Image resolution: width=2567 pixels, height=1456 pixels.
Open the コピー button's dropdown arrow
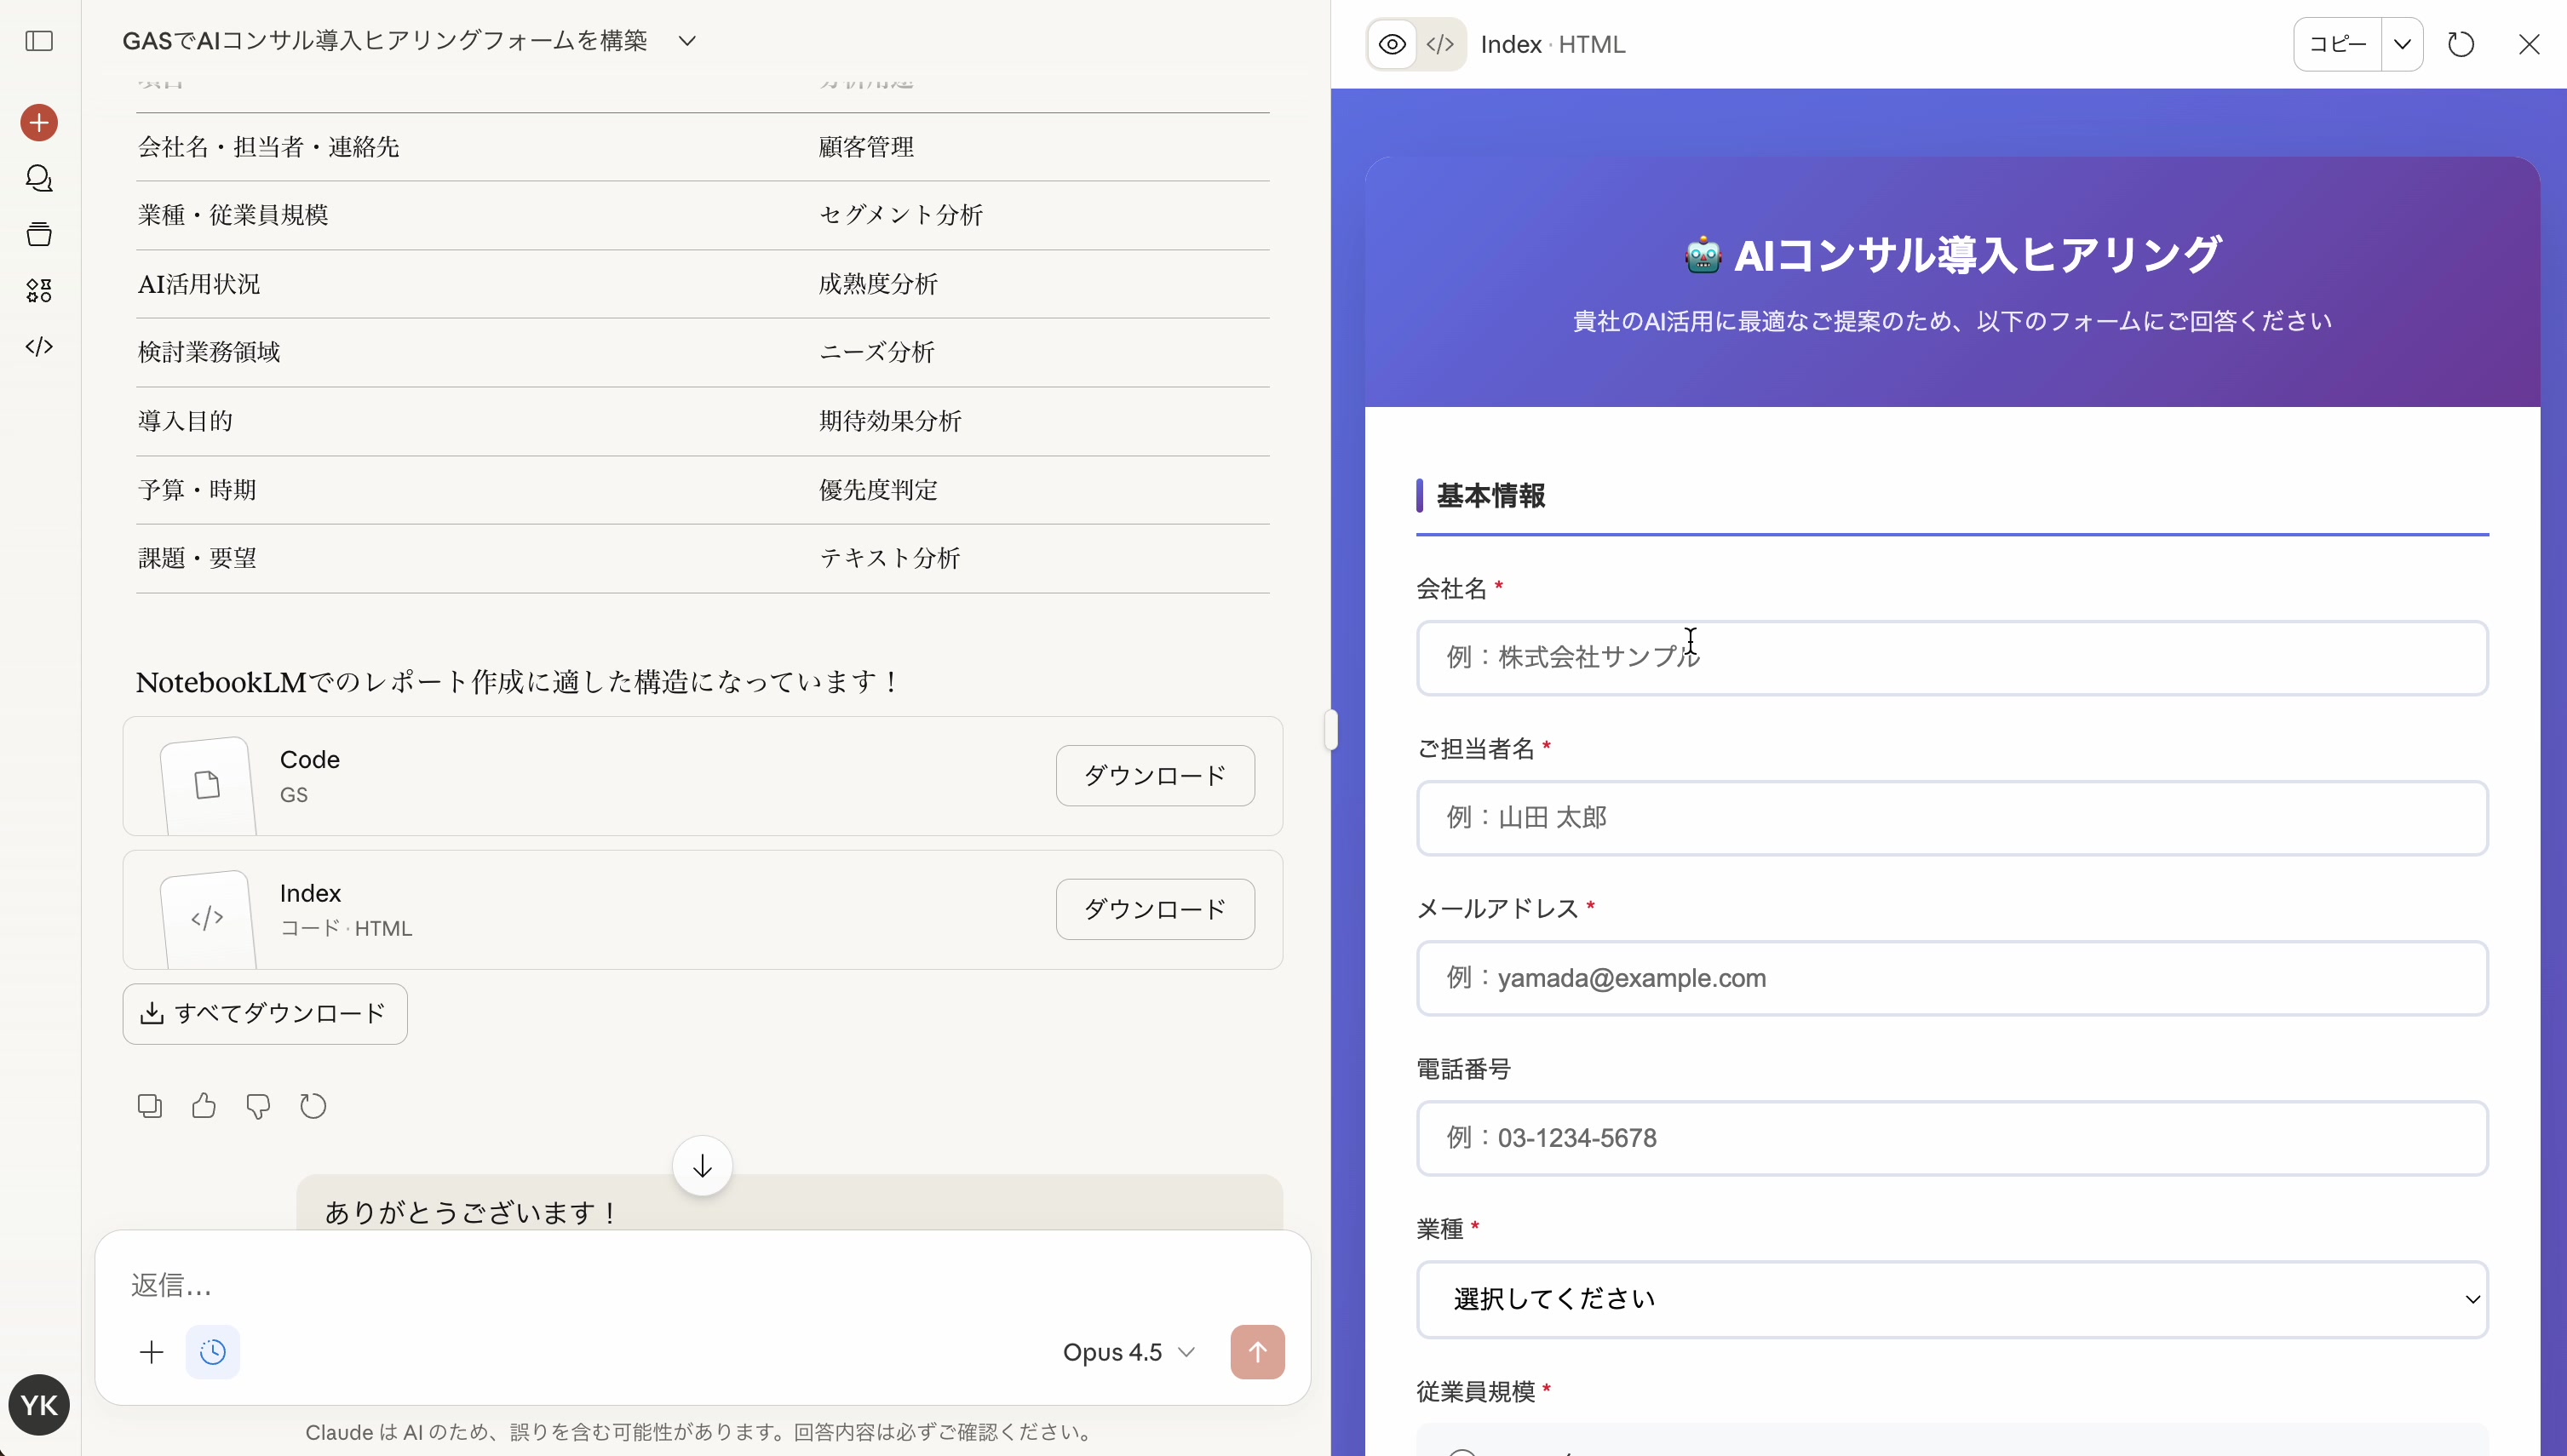2403,44
